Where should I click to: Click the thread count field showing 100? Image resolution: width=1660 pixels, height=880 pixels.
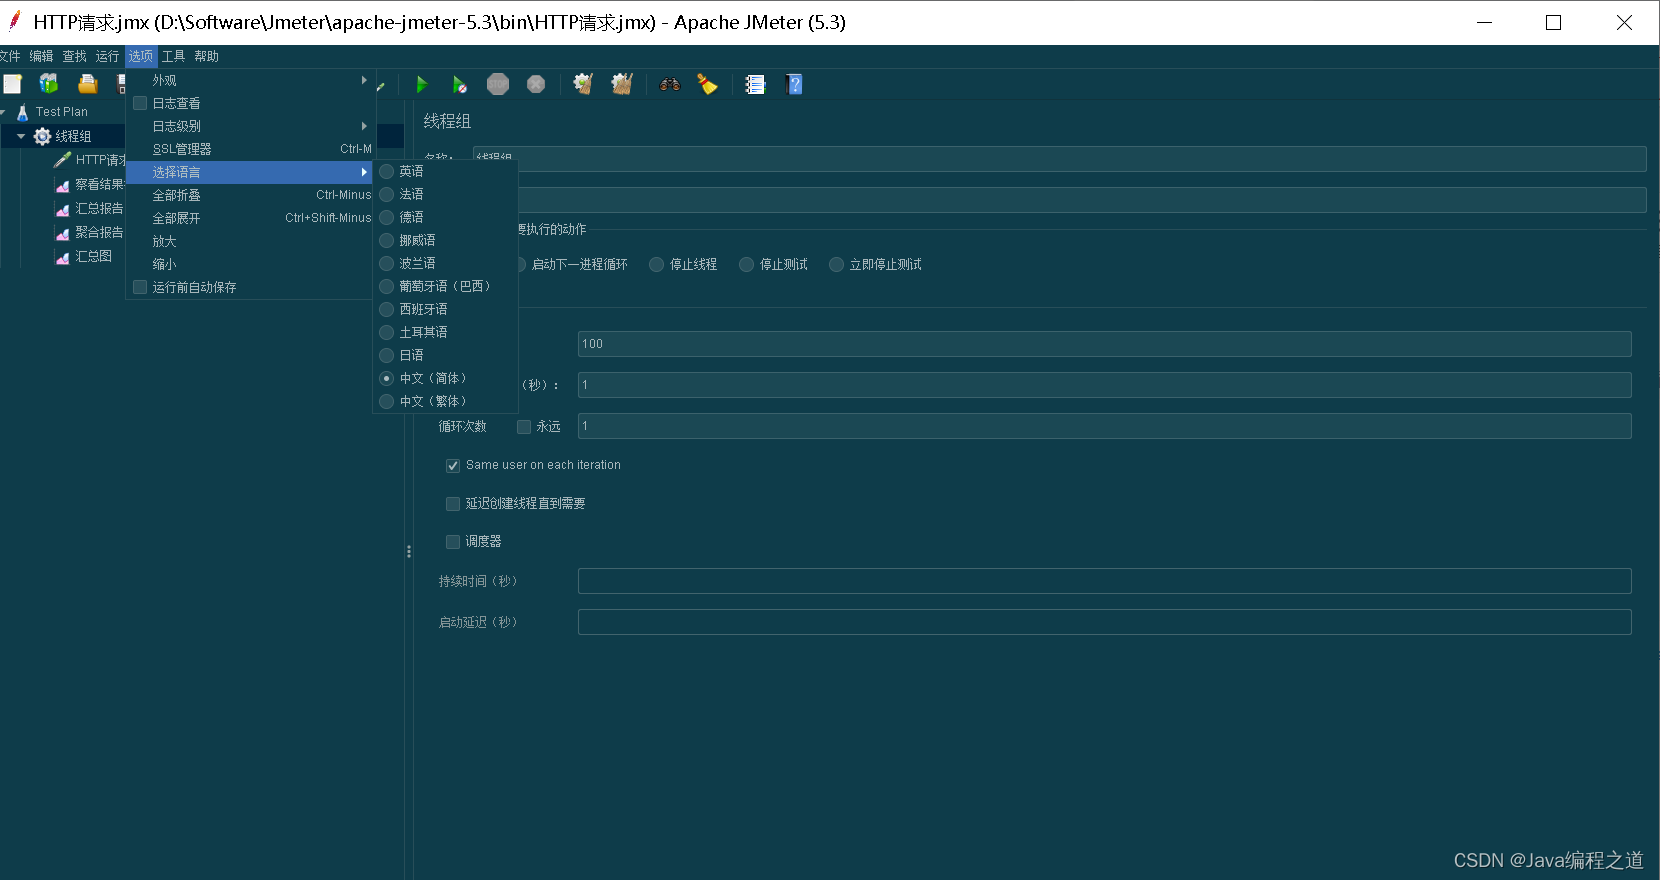click(1104, 344)
